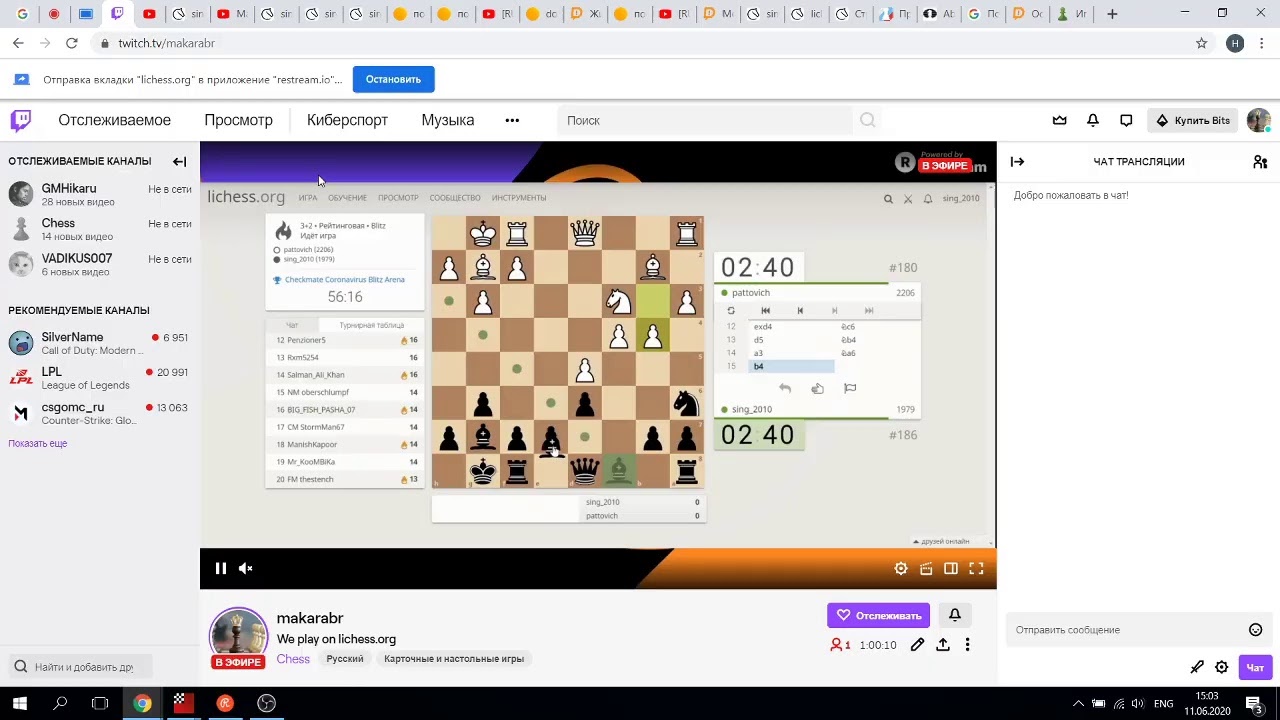Bookmark this page with star icon
This screenshot has height=720, width=1280.
click(1202, 43)
